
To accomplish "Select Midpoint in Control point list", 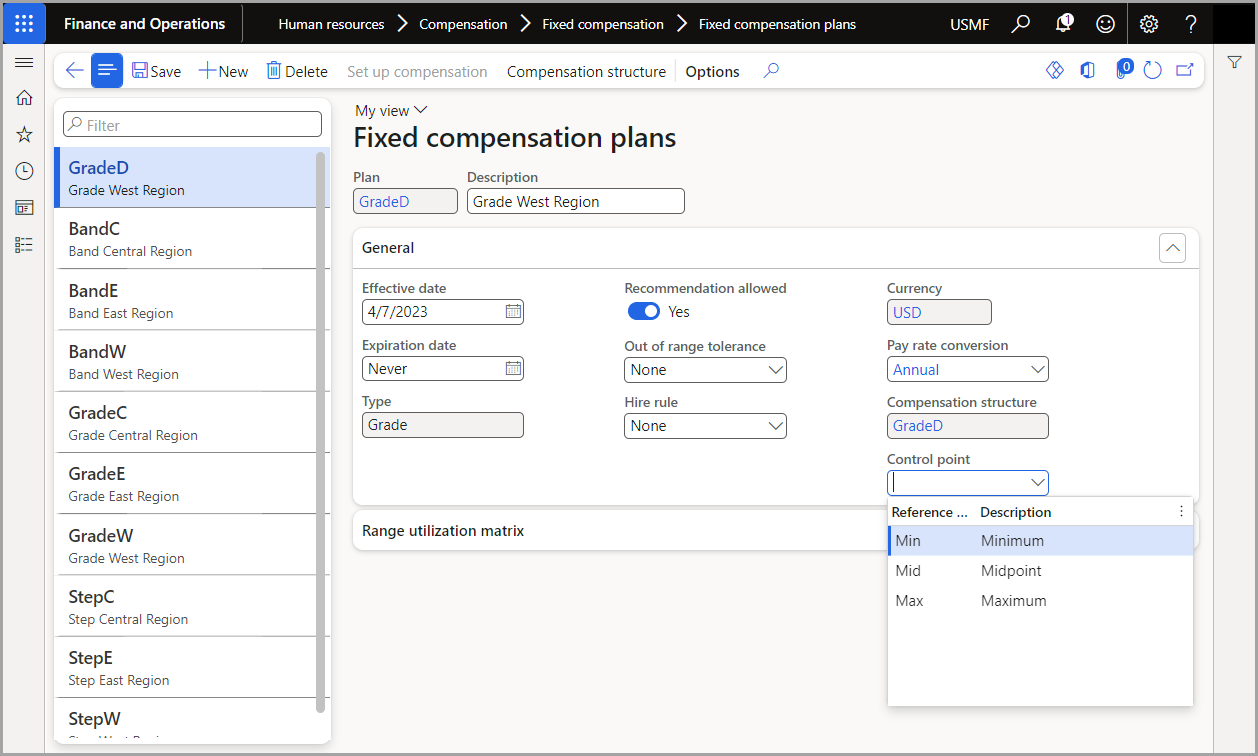I will pos(1011,571).
